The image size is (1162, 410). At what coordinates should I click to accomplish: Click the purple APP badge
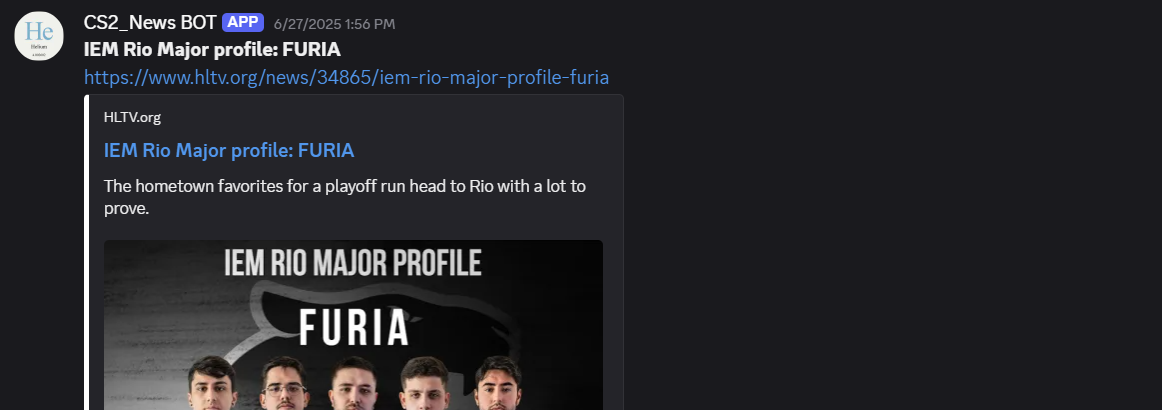242,22
